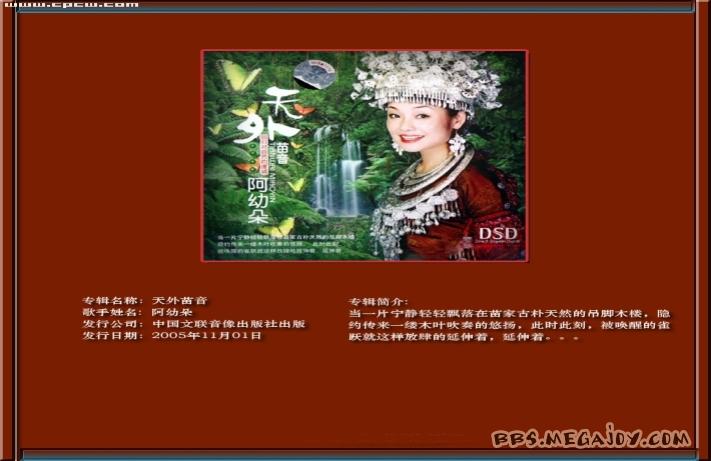Click publisher text 中国文联音像出版社出版
Screen dimensions: 711x461
[229, 324]
